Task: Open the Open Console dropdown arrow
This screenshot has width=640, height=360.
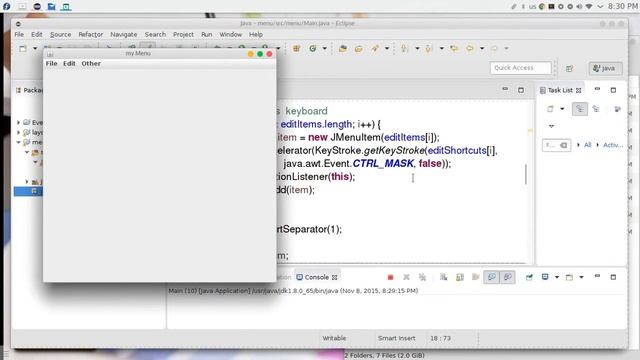Action: pyautogui.click(x=581, y=278)
